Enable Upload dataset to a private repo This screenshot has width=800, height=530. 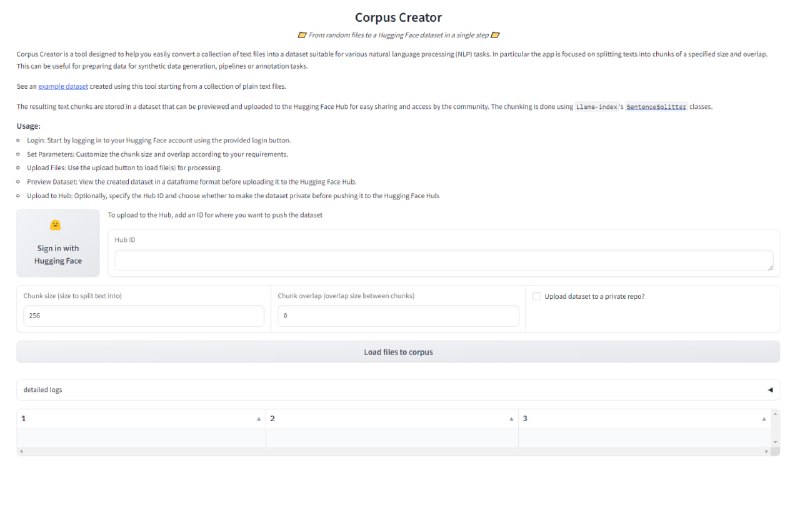point(537,296)
